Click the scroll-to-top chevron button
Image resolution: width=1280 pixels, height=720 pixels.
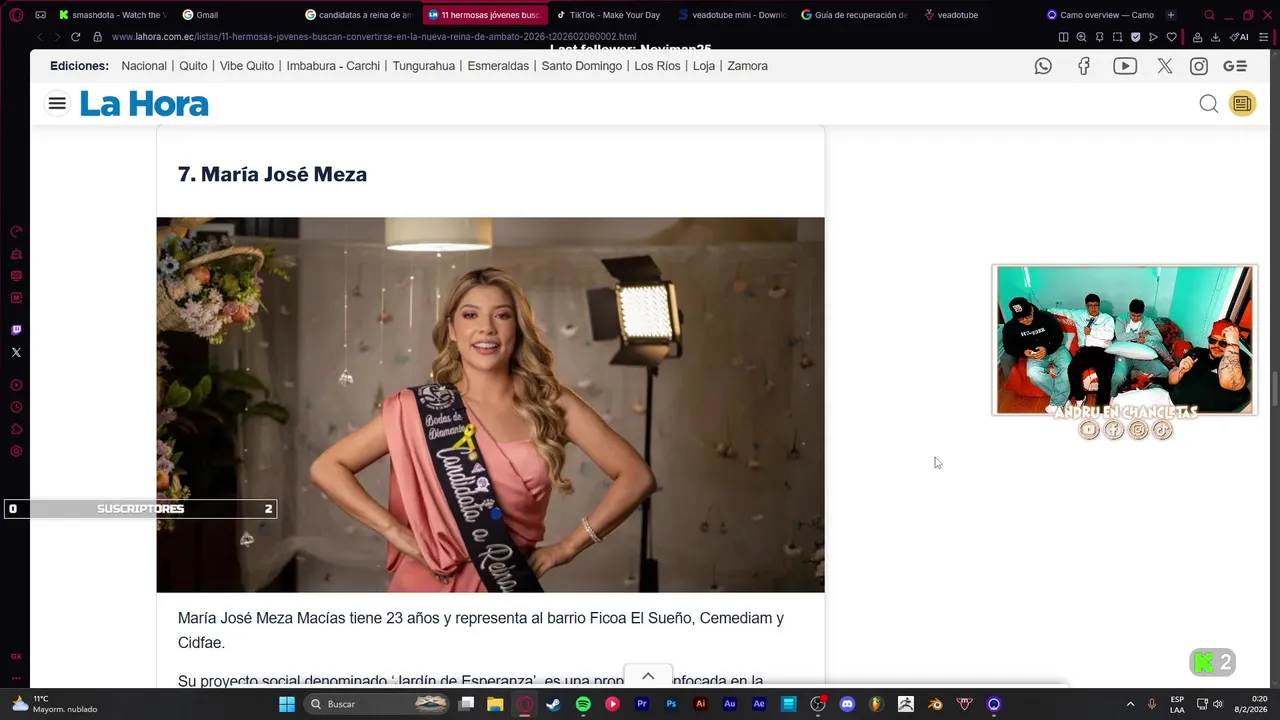tap(648, 677)
